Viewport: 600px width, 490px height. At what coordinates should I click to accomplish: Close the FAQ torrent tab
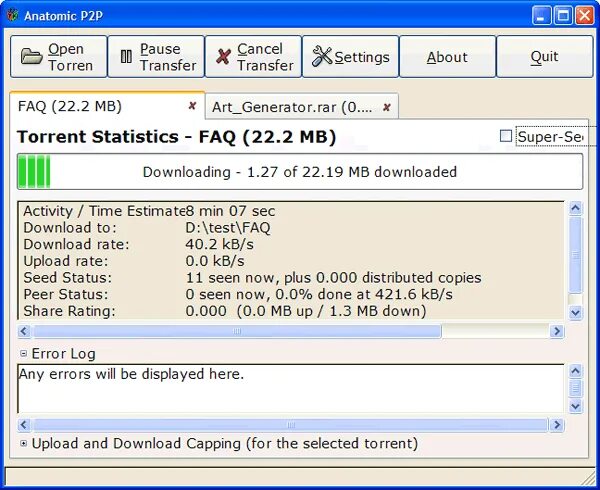(x=192, y=106)
